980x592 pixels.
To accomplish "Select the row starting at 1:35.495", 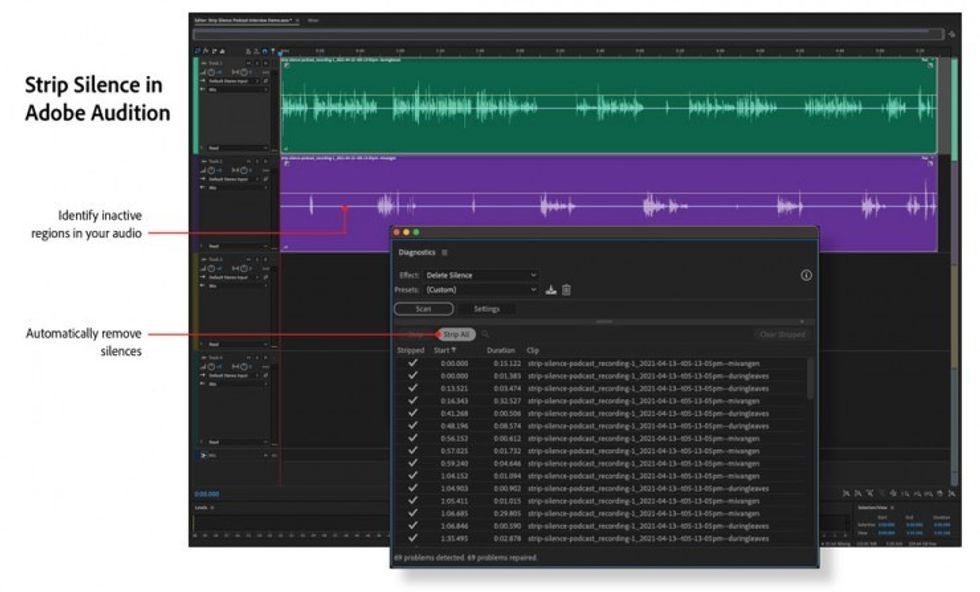I will [600, 538].
